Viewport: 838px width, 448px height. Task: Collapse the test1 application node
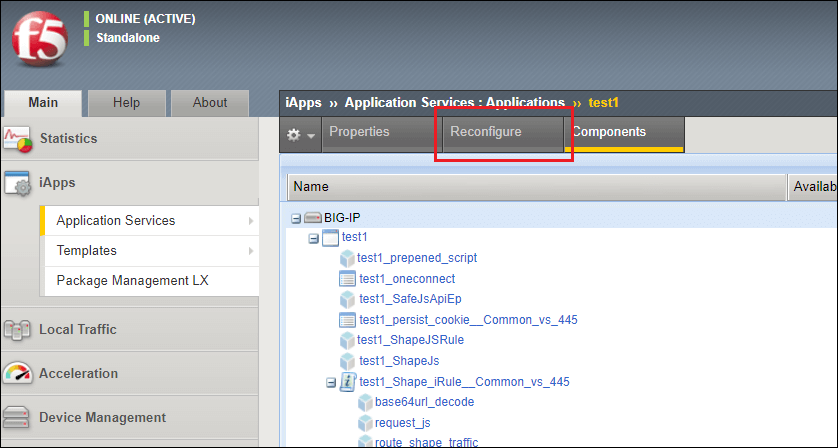314,238
